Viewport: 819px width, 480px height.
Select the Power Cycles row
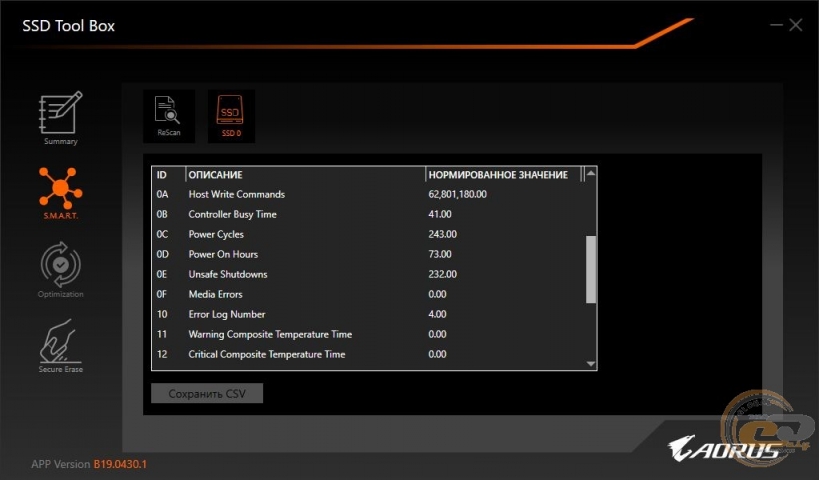click(x=369, y=234)
